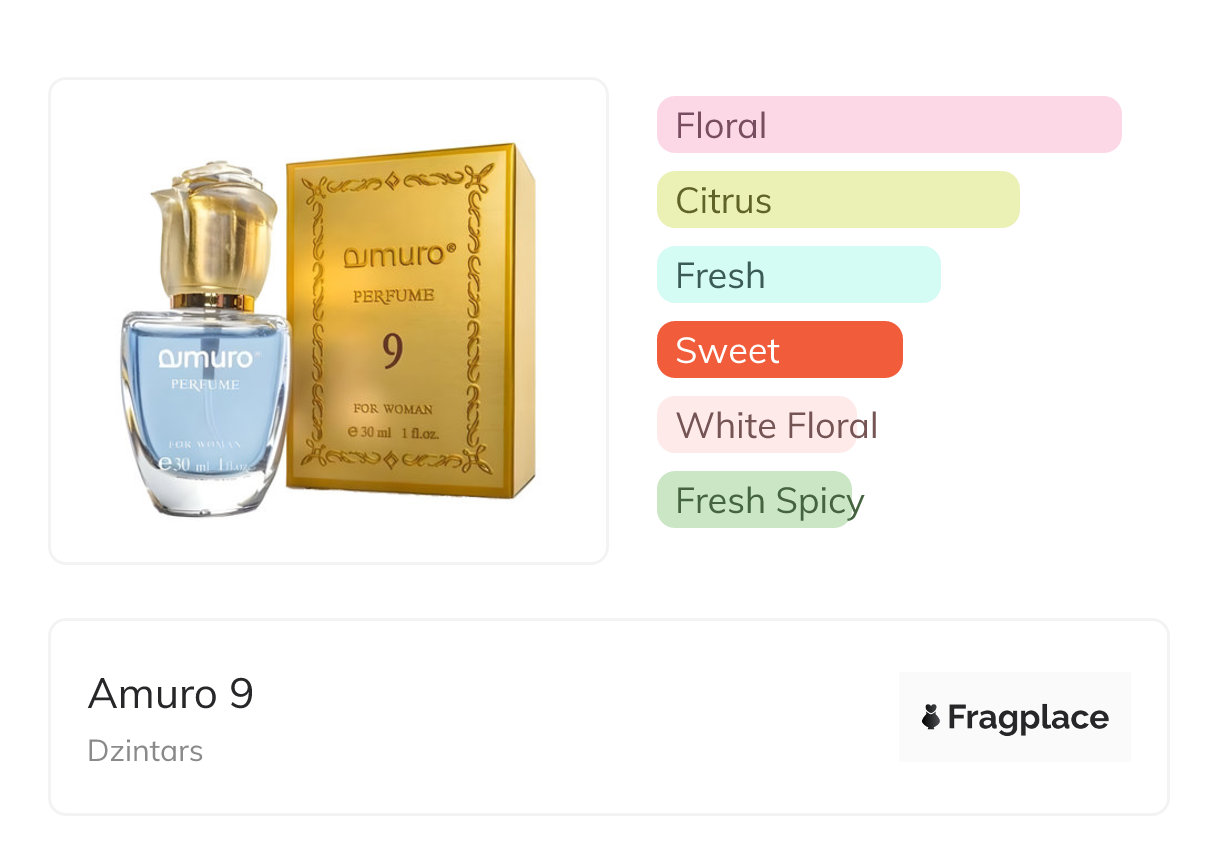Image resolution: width=1218 pixels, height=864 pixels.
Task: Click the golden perfume box image
Action: point(410,320)
